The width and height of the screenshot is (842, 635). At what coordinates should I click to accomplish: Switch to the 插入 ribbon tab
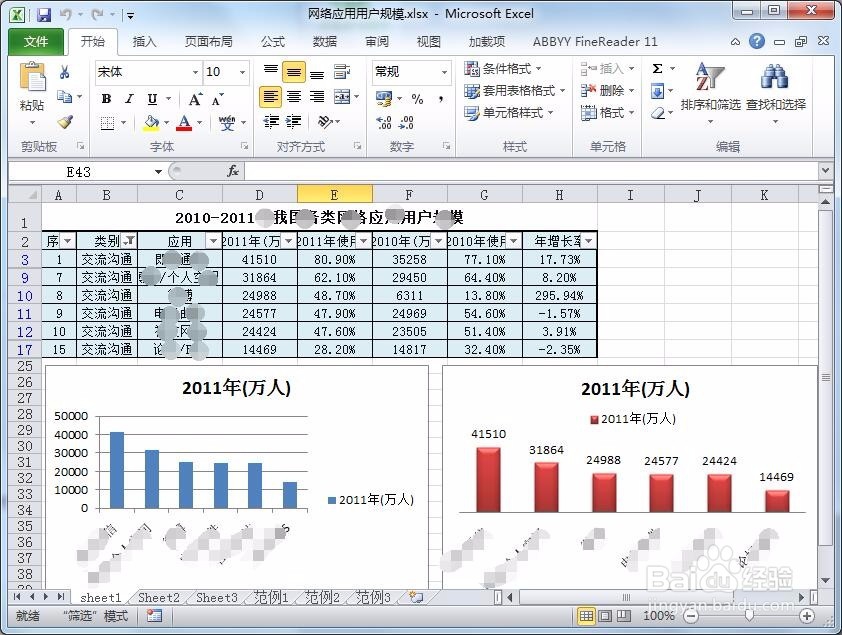144,41
